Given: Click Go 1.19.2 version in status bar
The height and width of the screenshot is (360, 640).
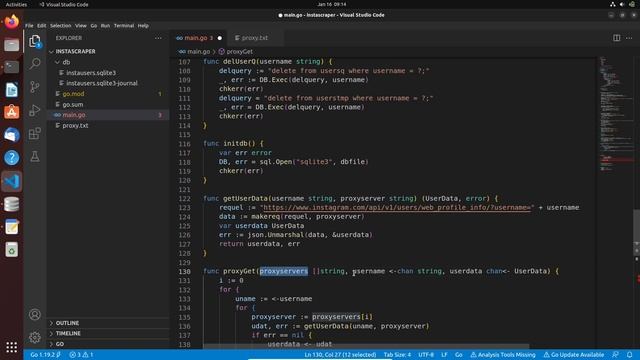Looking at the screenshot, I should [45, 355].
